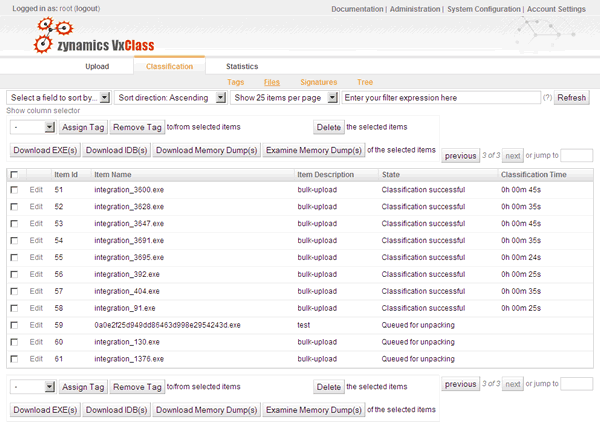Click the filter help question mark

pos(546,98)
